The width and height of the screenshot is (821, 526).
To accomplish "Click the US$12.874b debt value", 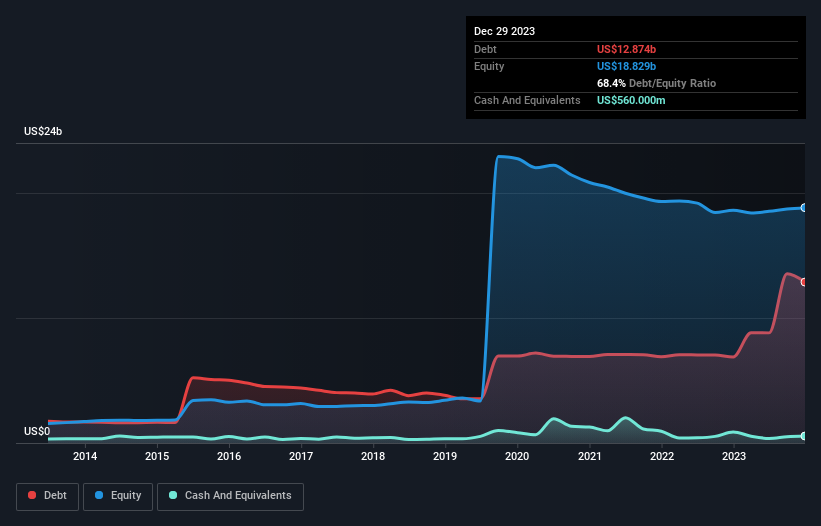I will pyautogui.click(x=626, y=49).
